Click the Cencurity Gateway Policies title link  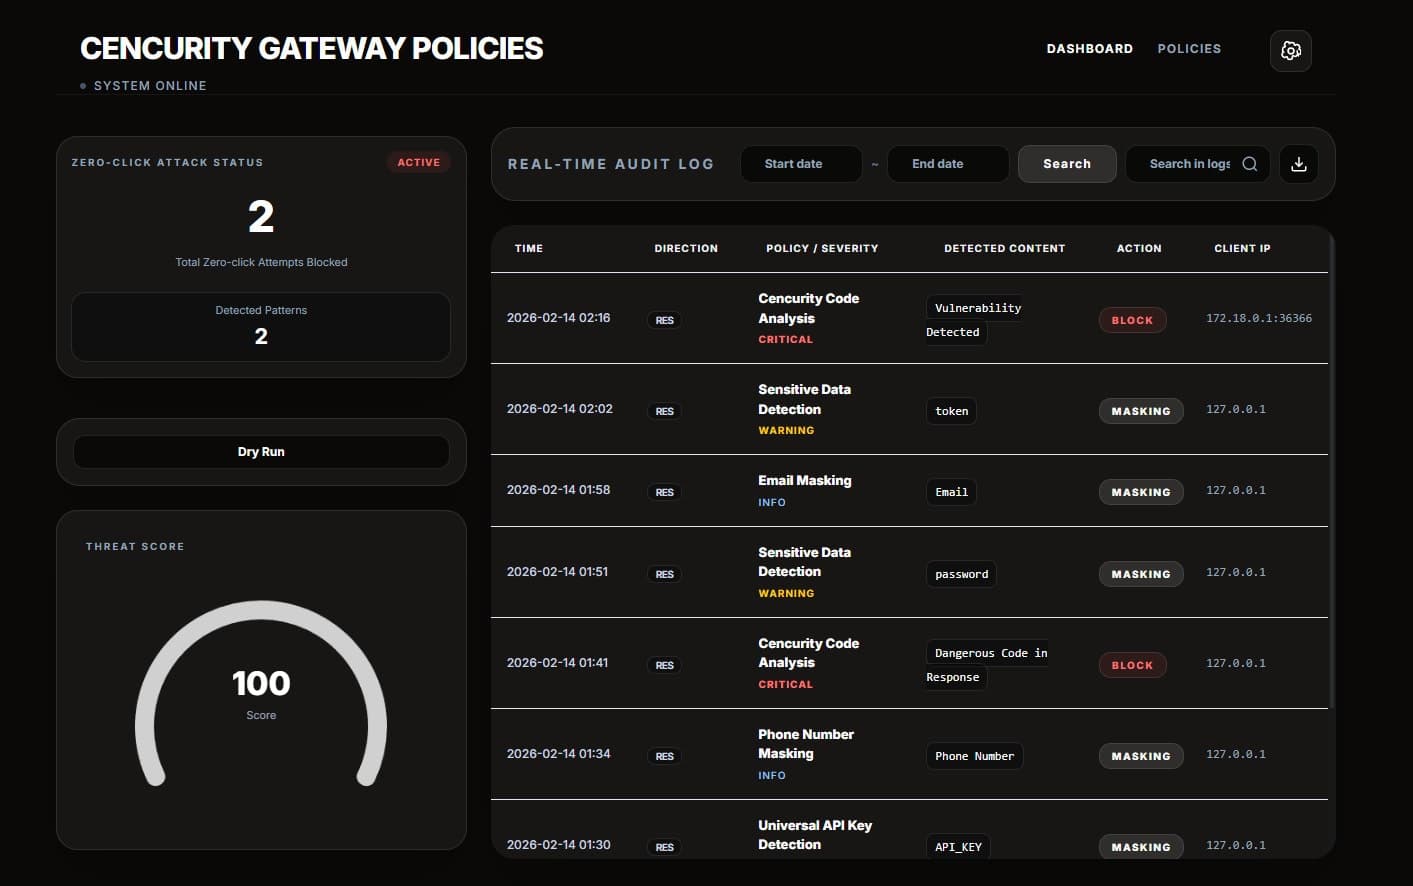coord(311,48)
